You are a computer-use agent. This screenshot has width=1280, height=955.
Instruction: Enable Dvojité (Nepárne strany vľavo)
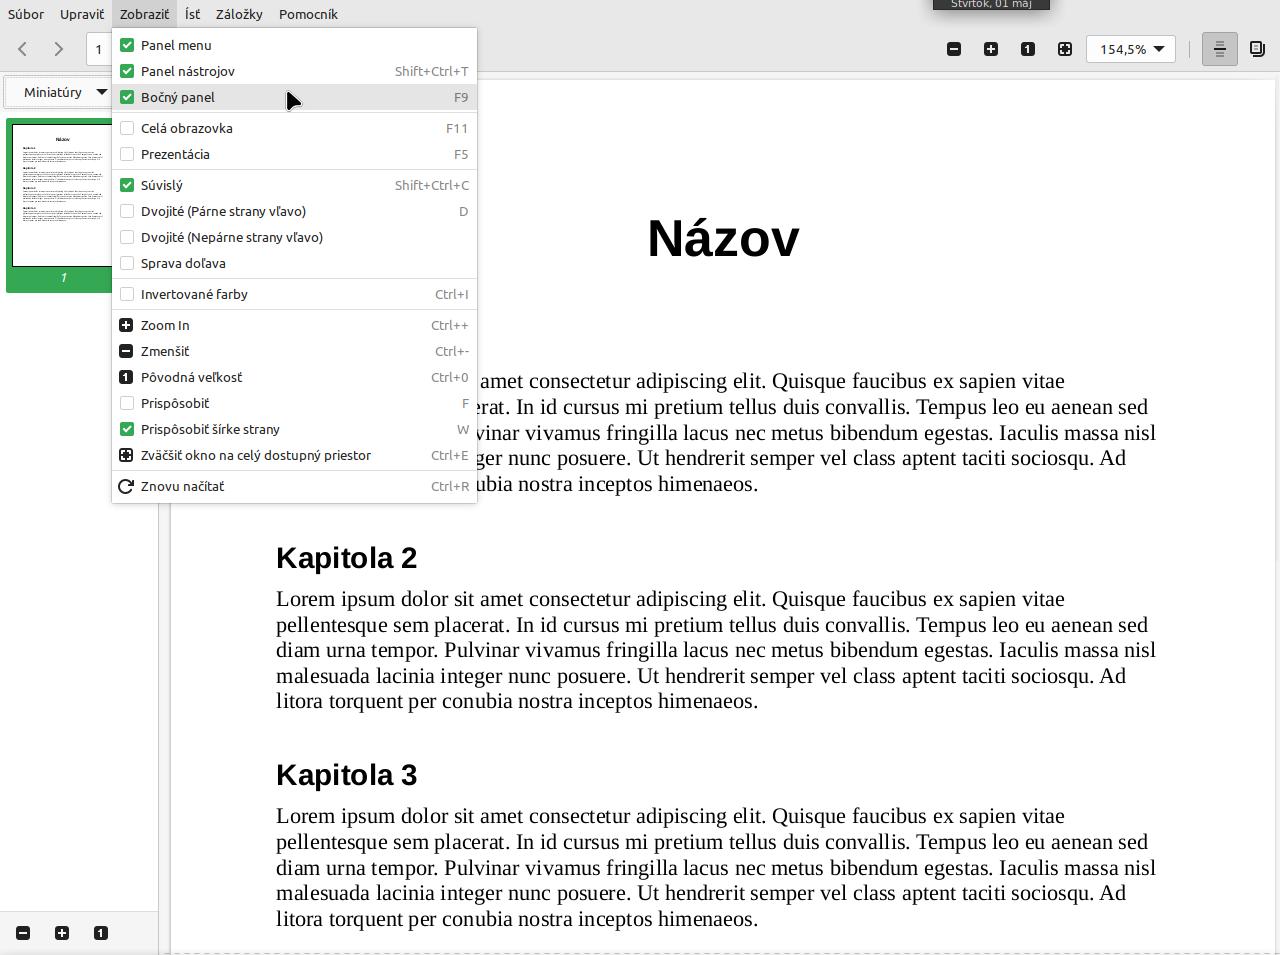pyautogui.click(x=294, y=237)
